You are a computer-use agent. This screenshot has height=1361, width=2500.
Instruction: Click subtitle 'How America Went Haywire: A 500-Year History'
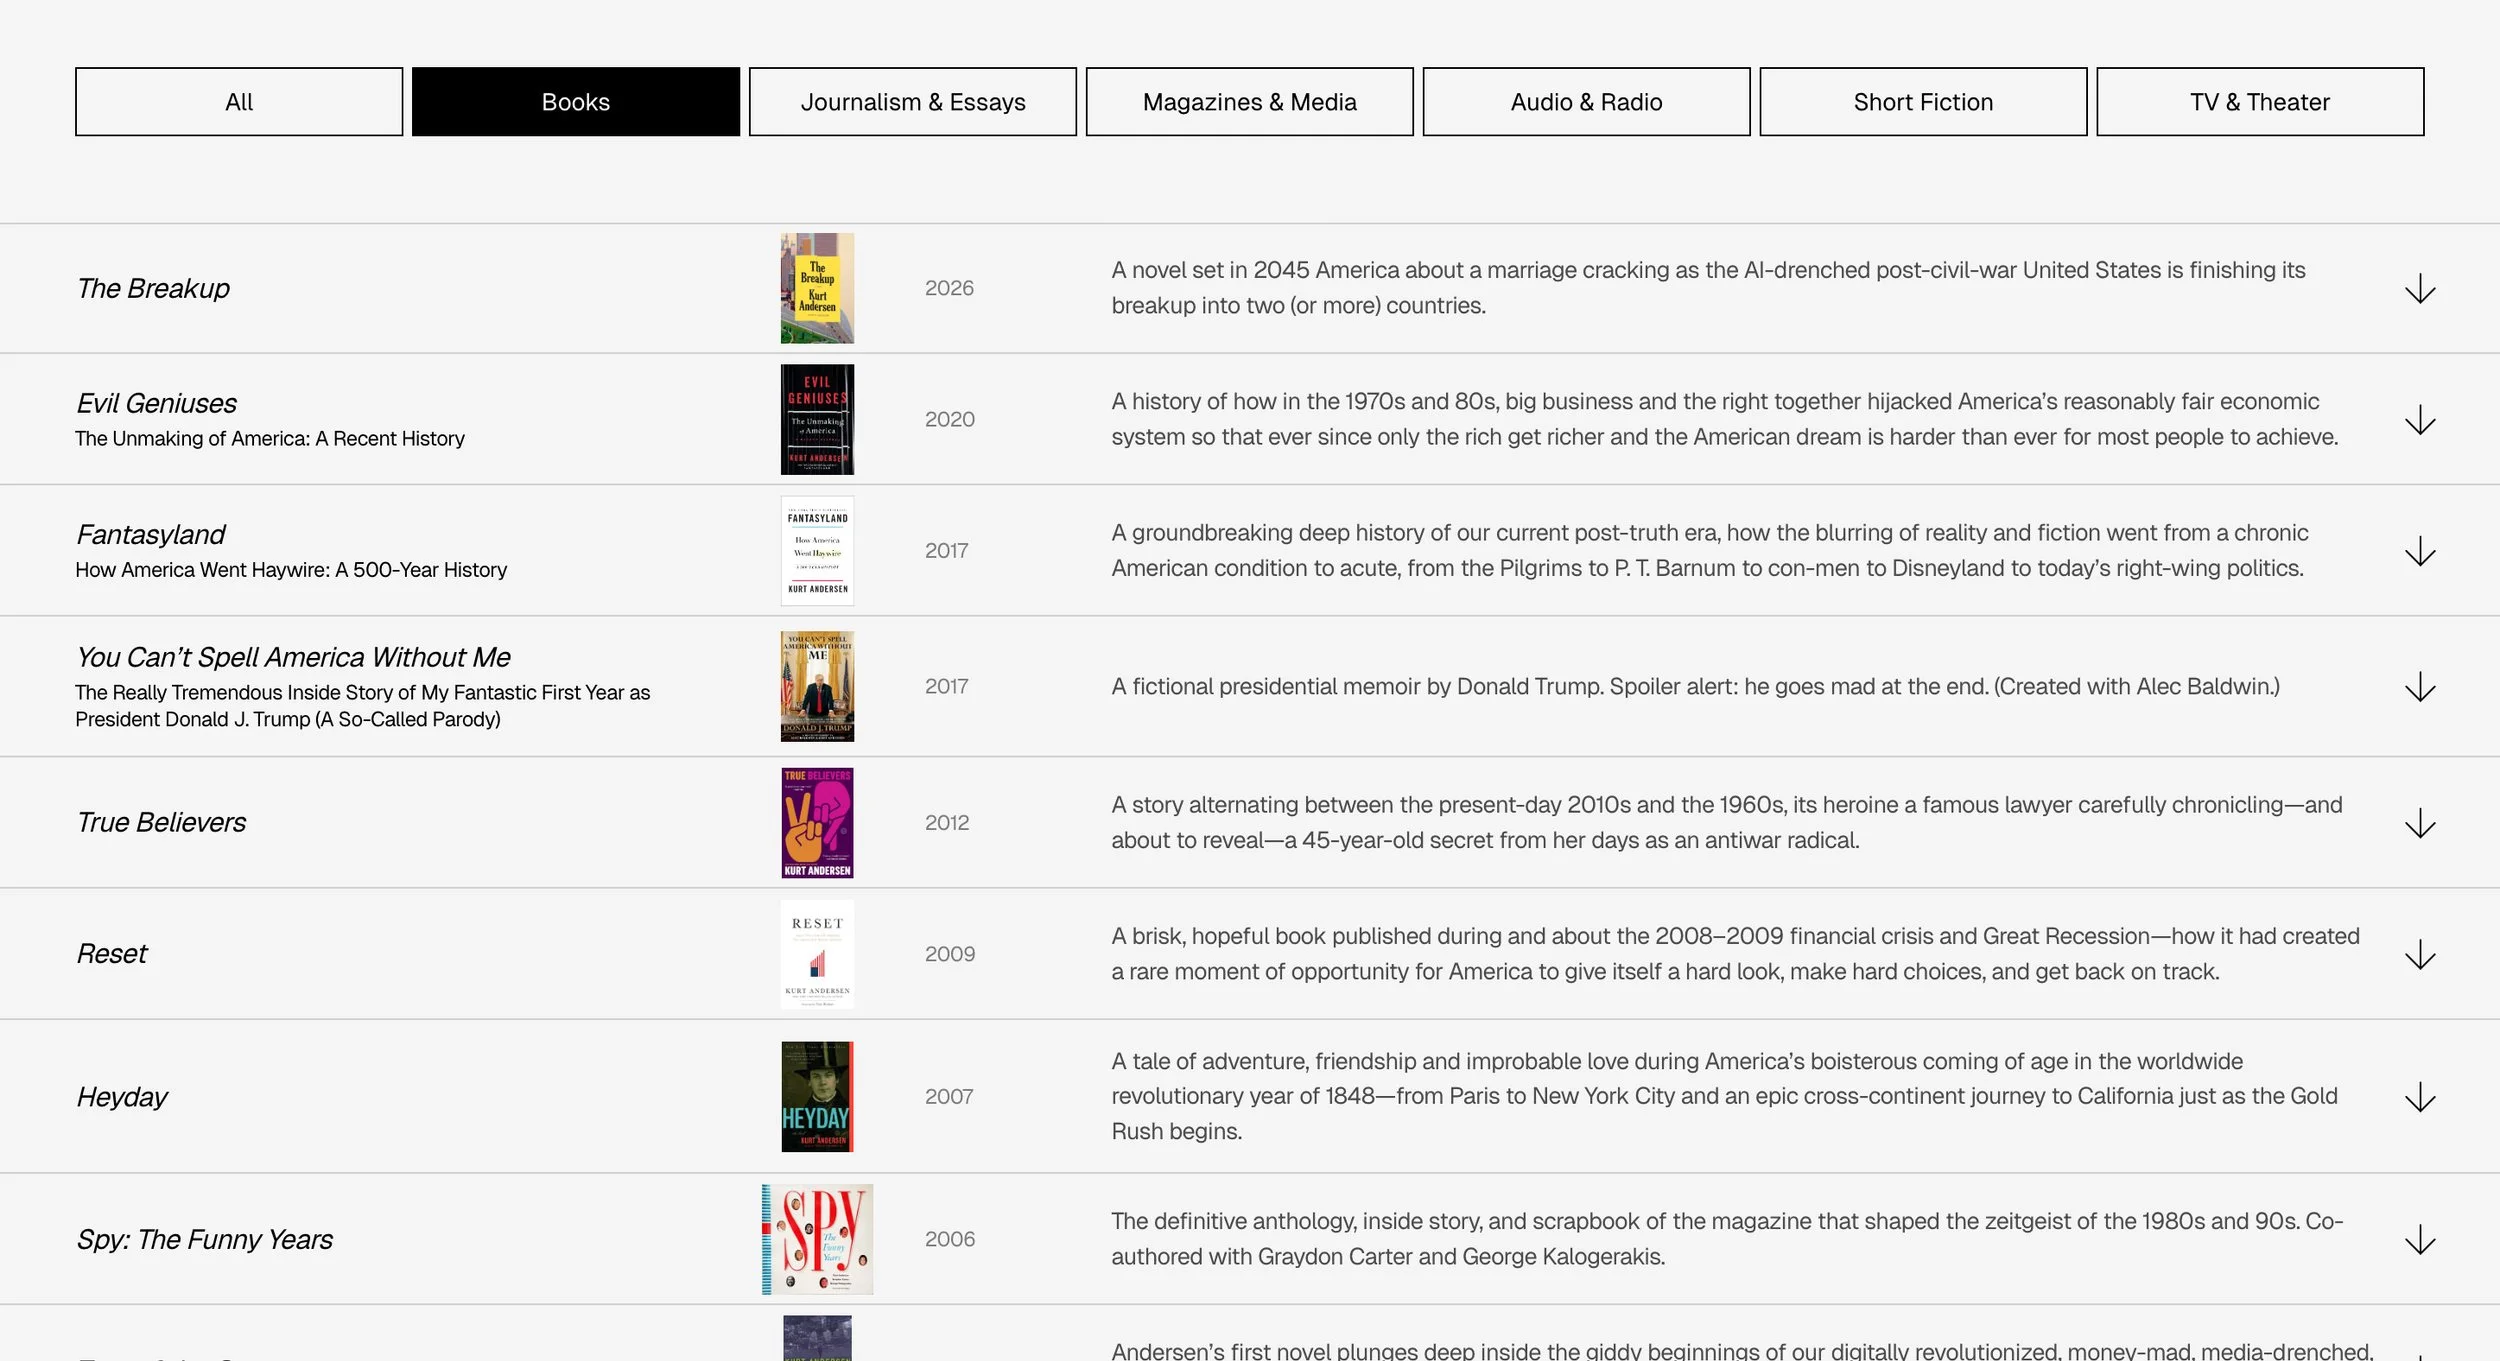291,569
